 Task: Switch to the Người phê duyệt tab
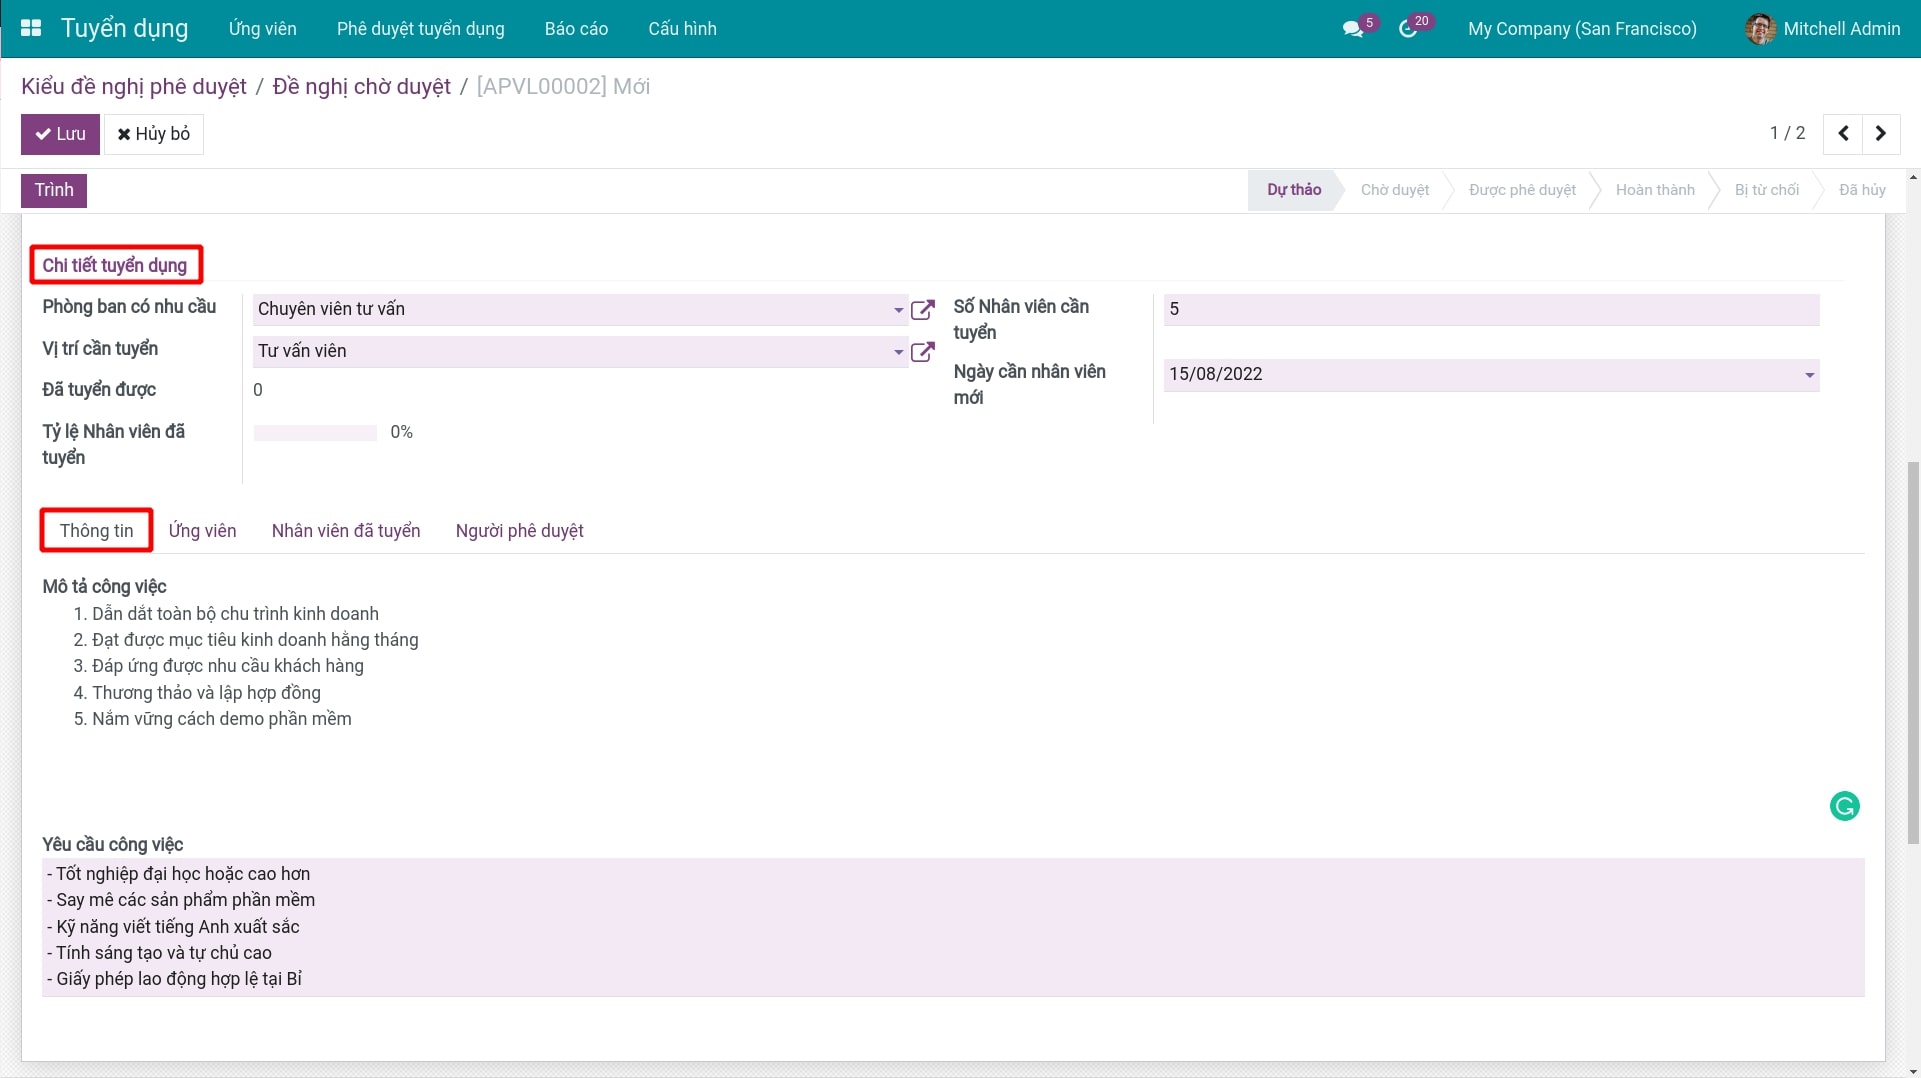pyautogui.click(x=519, y=531)
